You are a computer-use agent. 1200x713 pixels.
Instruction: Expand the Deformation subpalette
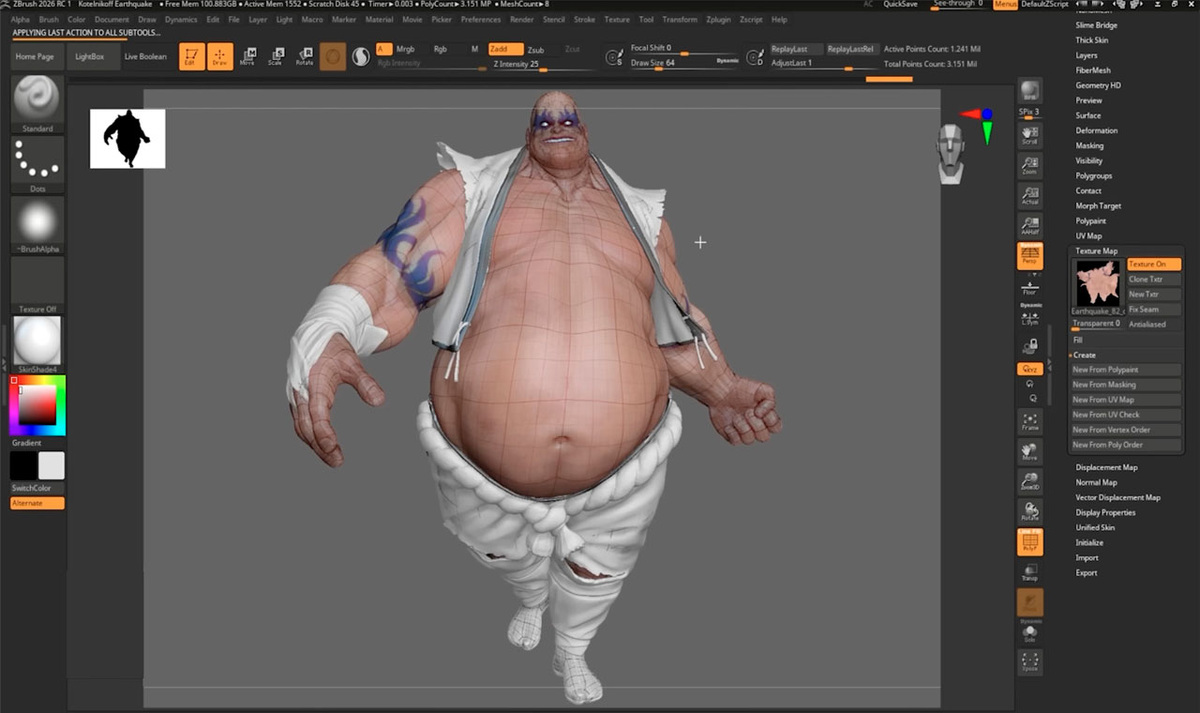pos(1097,130)
